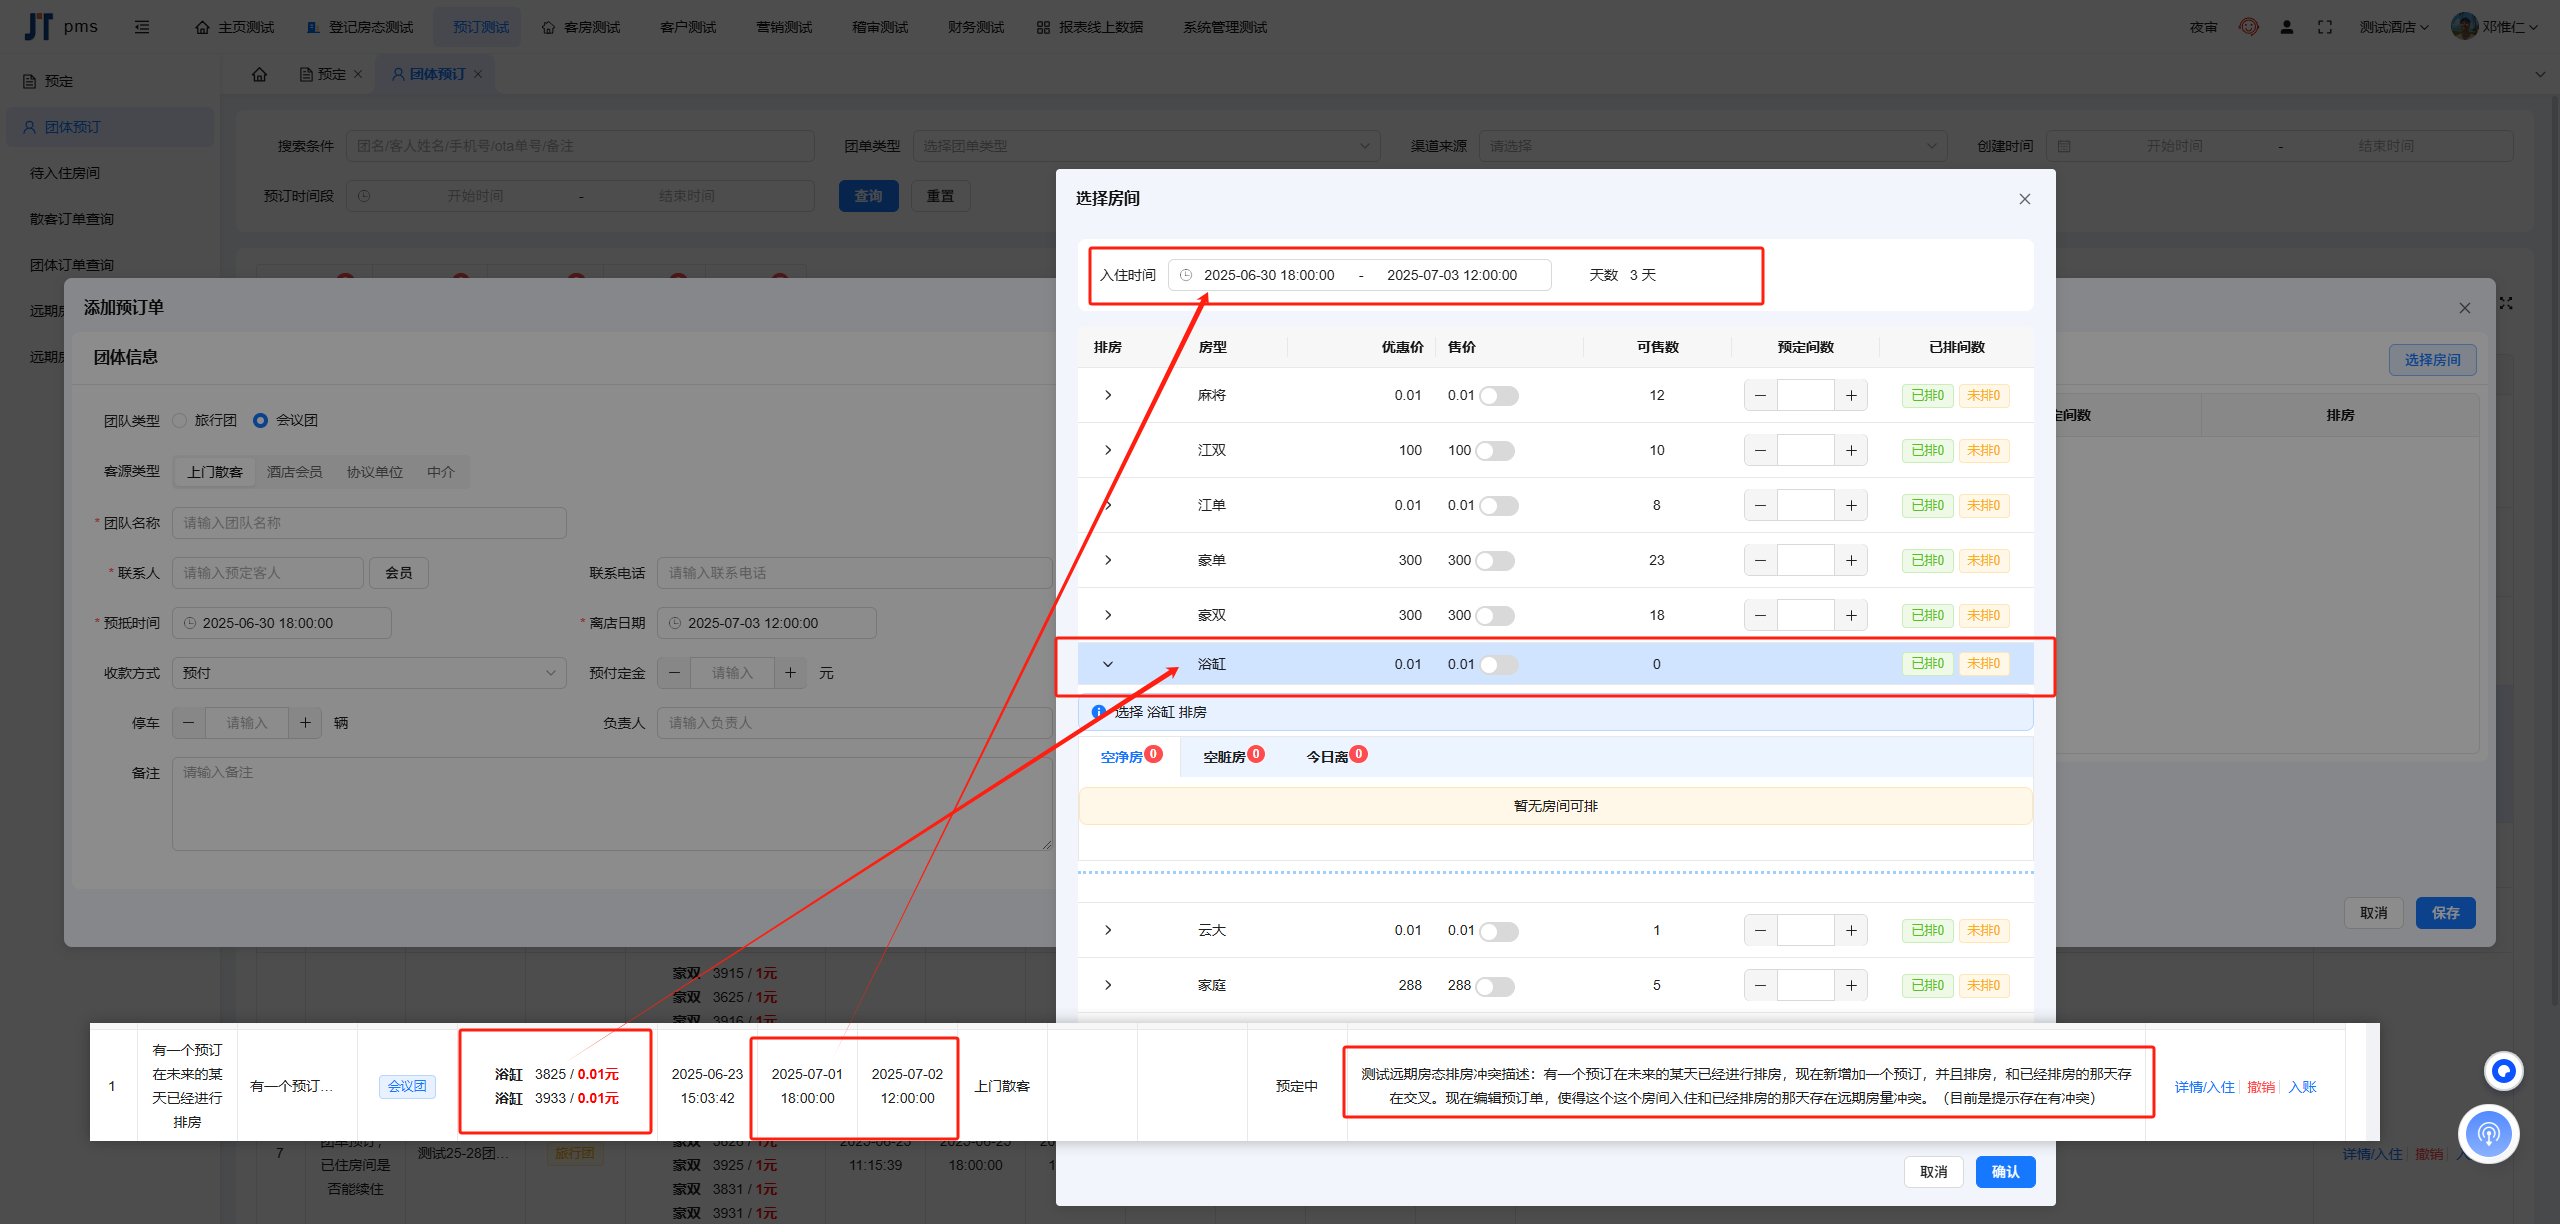Click the user profile icon in header
The height and width of the screenshot is (1224, 2560).
click(2286, 27)
